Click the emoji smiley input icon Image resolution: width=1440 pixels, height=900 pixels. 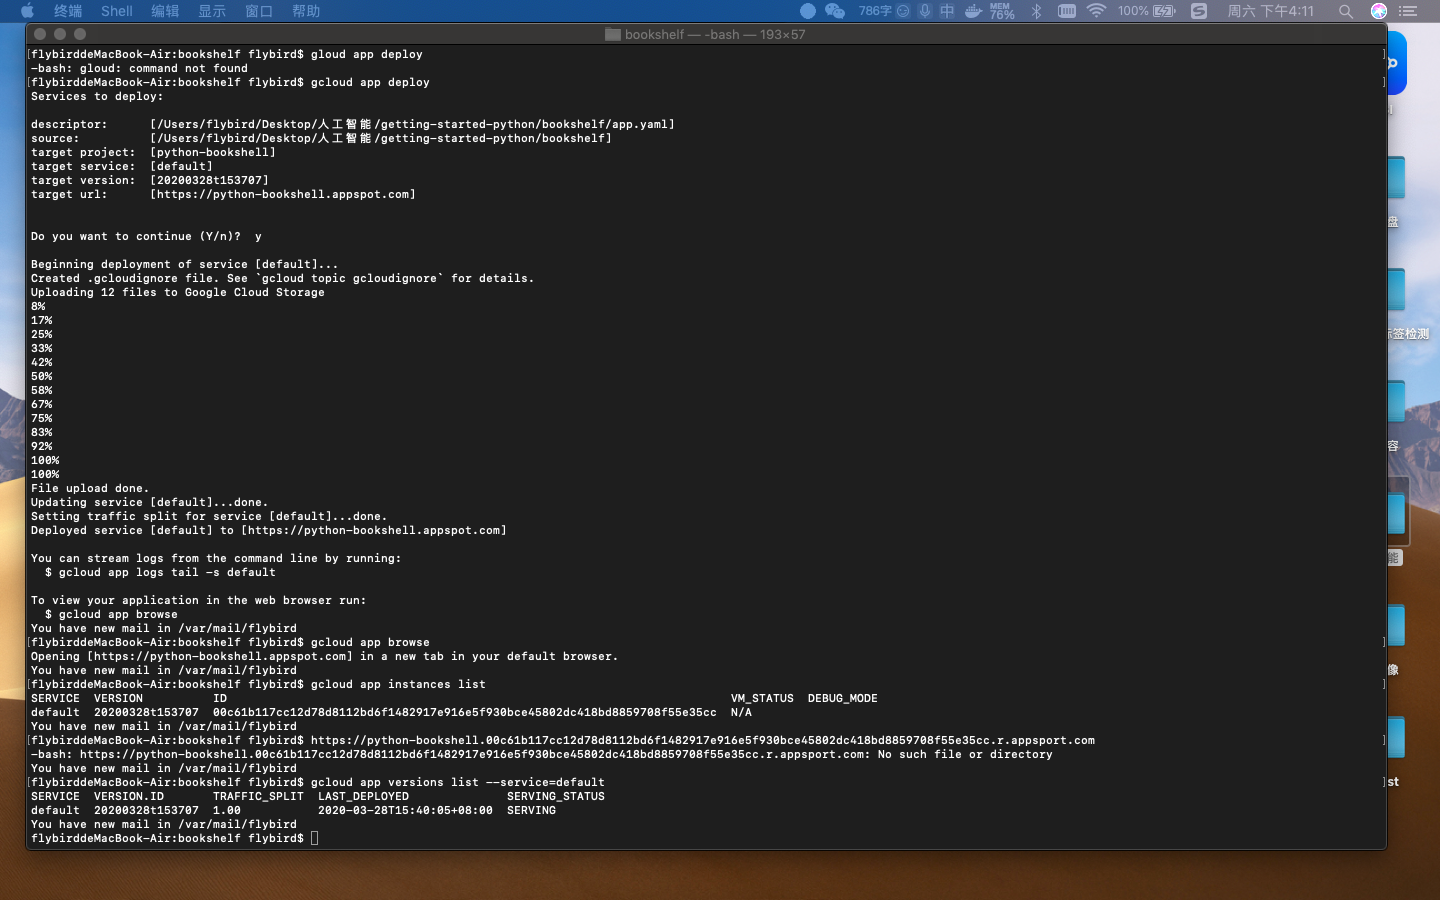tap(903, 11)
